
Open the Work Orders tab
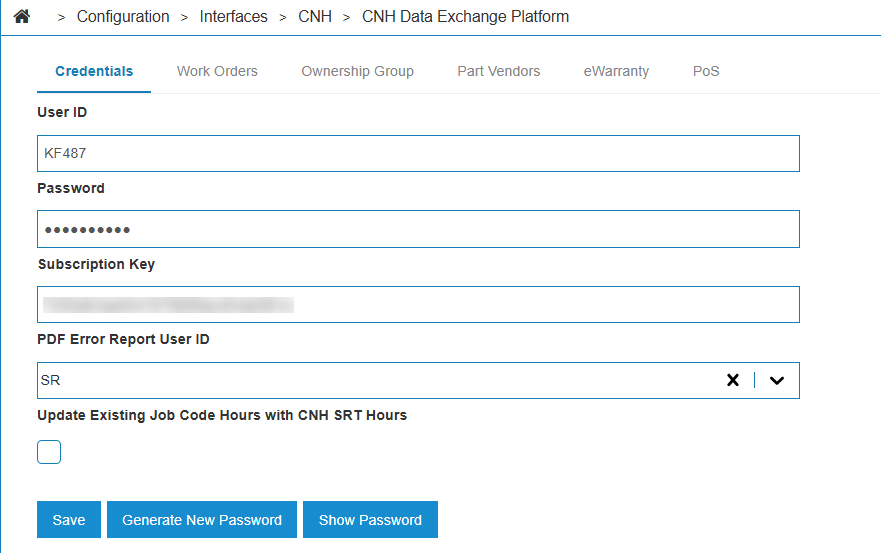pos(217,71)
